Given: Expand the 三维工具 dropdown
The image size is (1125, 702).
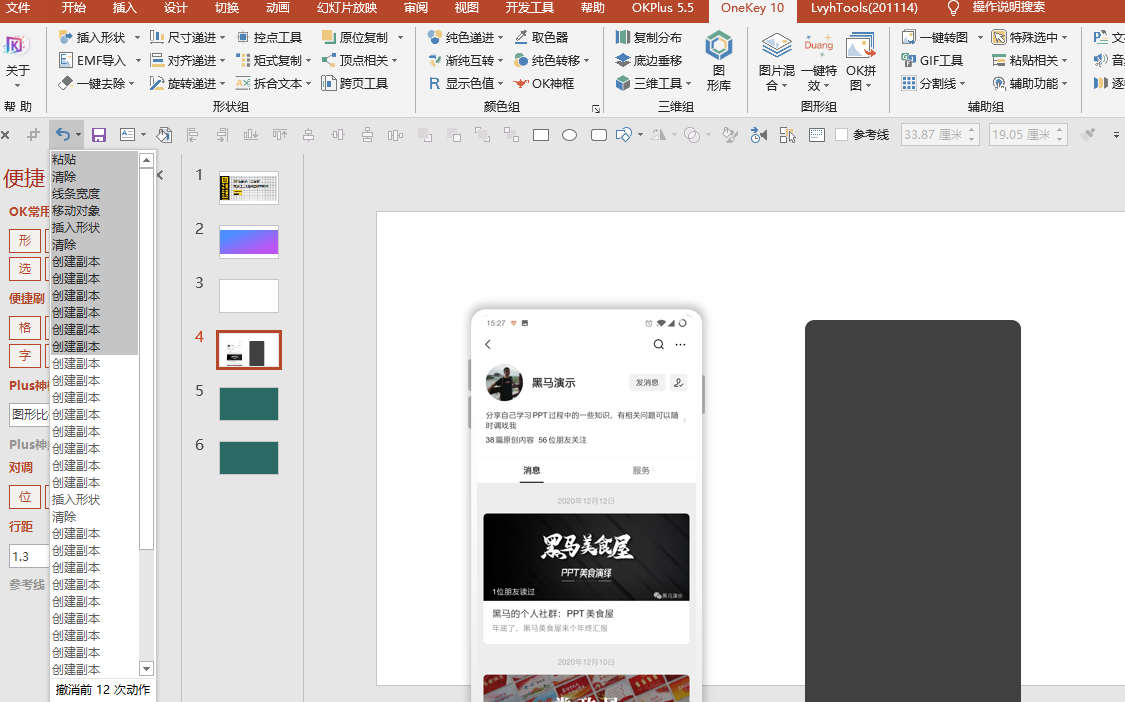Looking at the screenshot, I should [688, 83].
